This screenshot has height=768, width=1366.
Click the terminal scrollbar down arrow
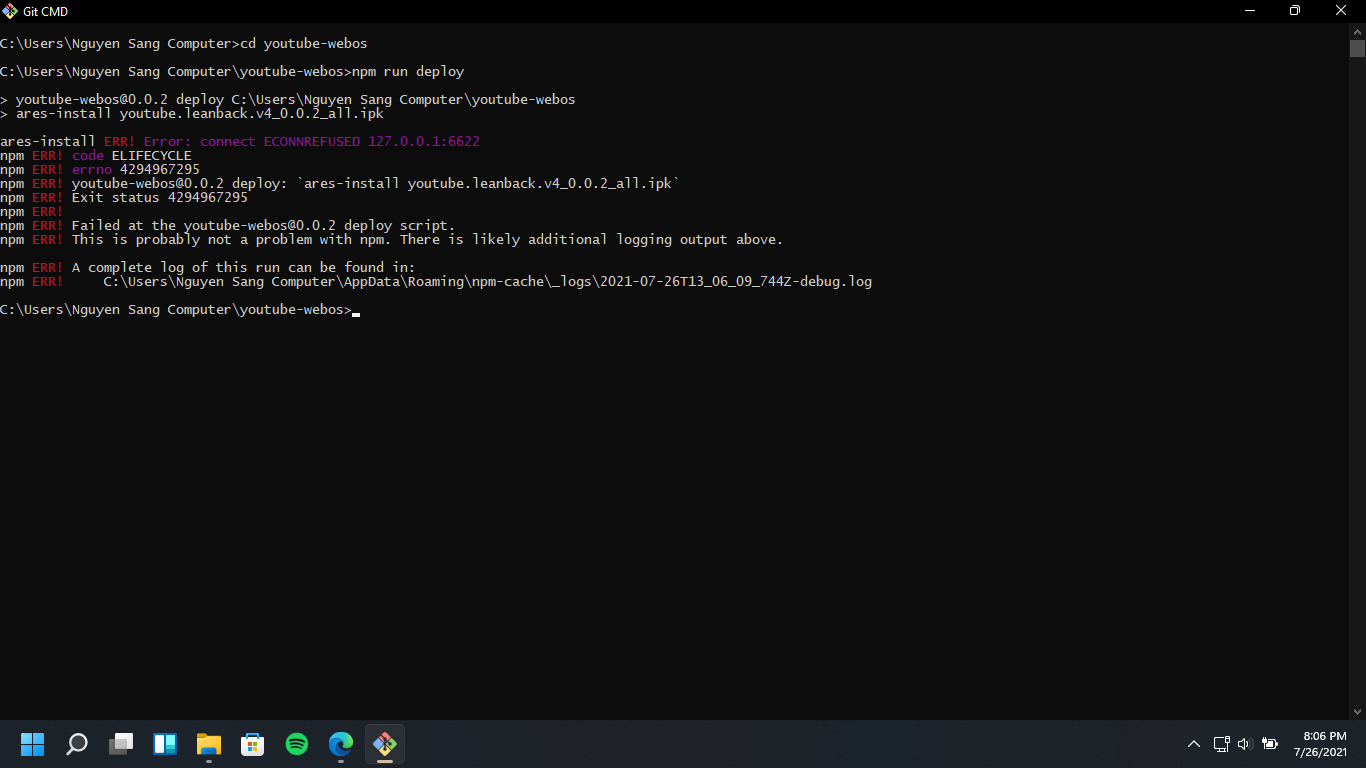1357,711
